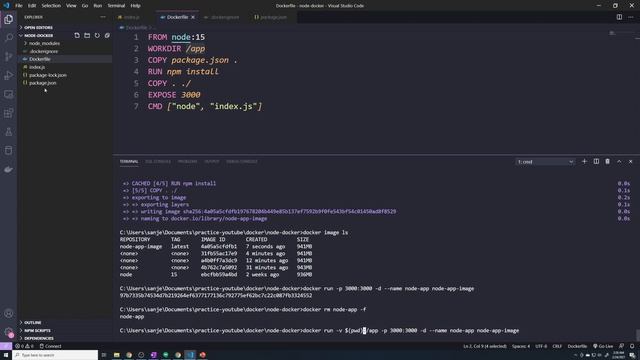
Task: Maximize the terminal panel size
Action: (x=619, y=162)
